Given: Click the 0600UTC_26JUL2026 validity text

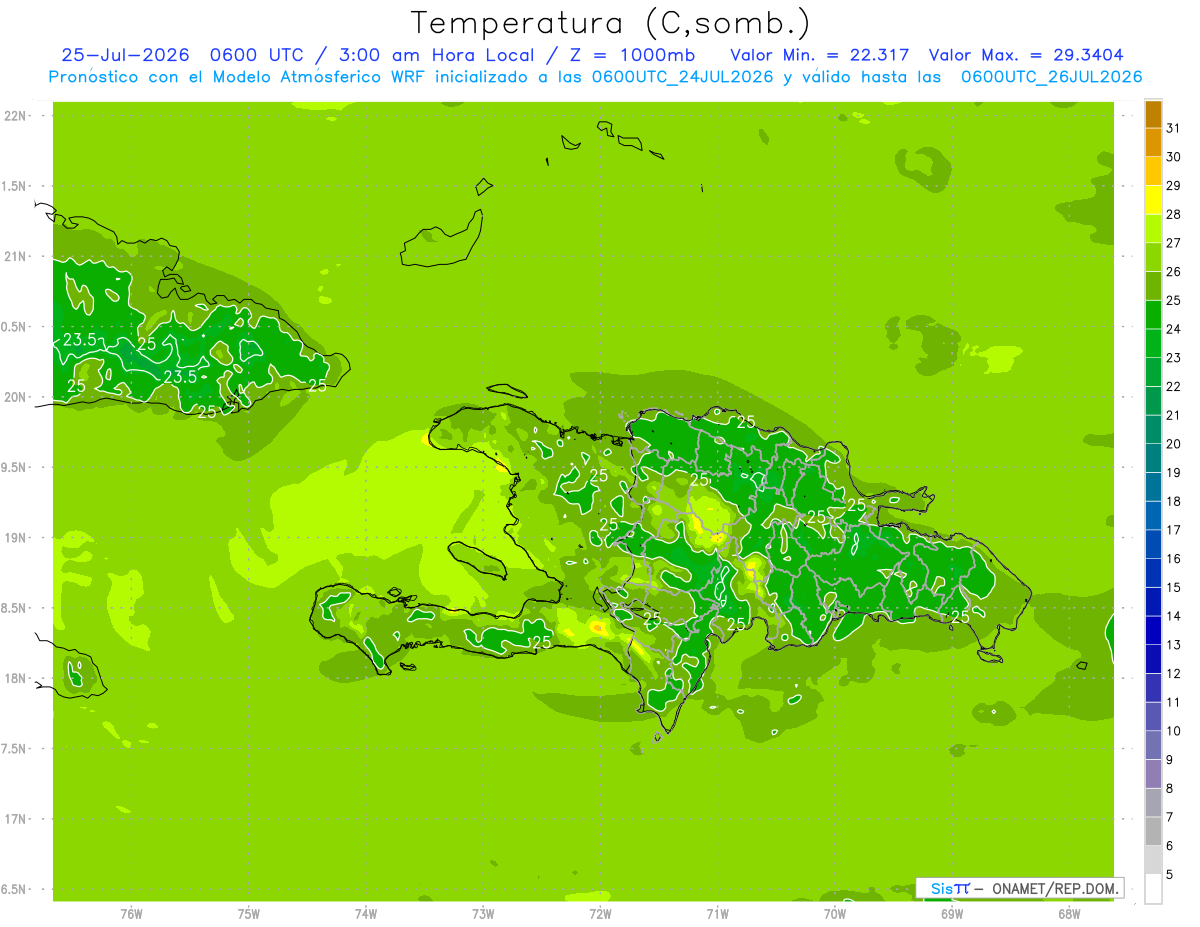Looking at the screenshot, I should coord(1051,77).
